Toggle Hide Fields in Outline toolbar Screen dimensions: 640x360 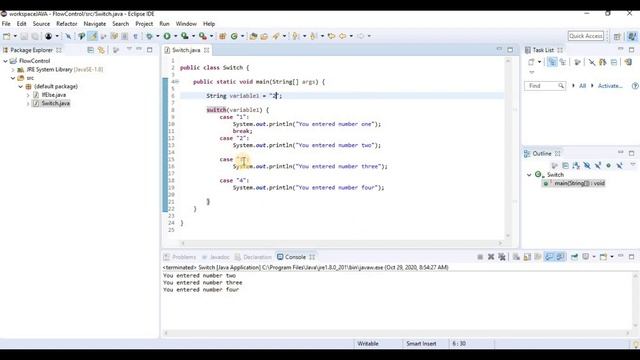587,165
